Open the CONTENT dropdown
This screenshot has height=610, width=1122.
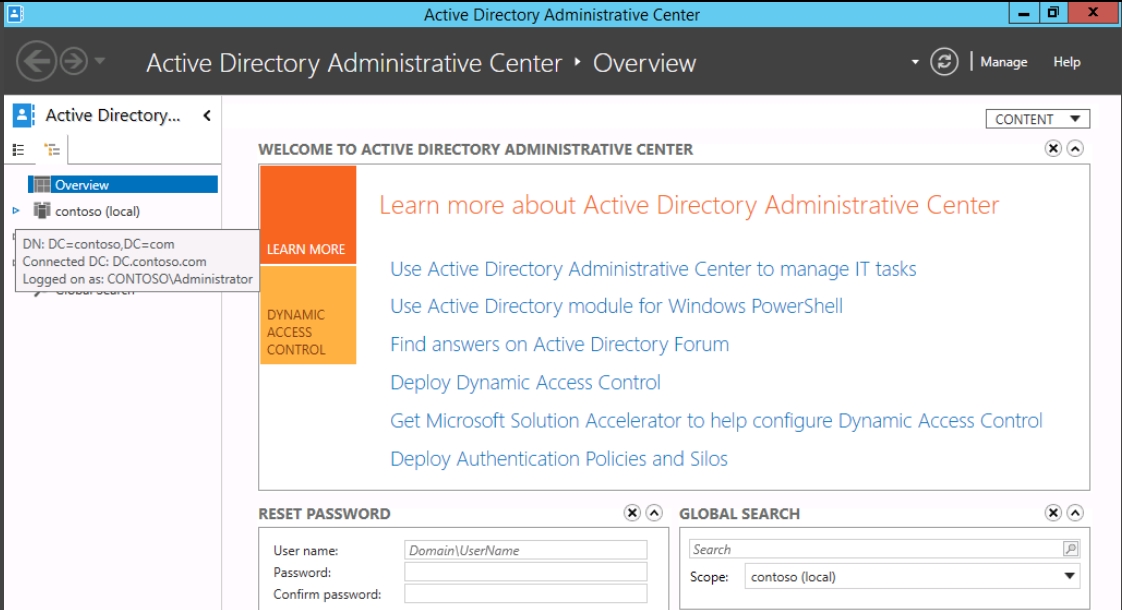(1037, 119)
